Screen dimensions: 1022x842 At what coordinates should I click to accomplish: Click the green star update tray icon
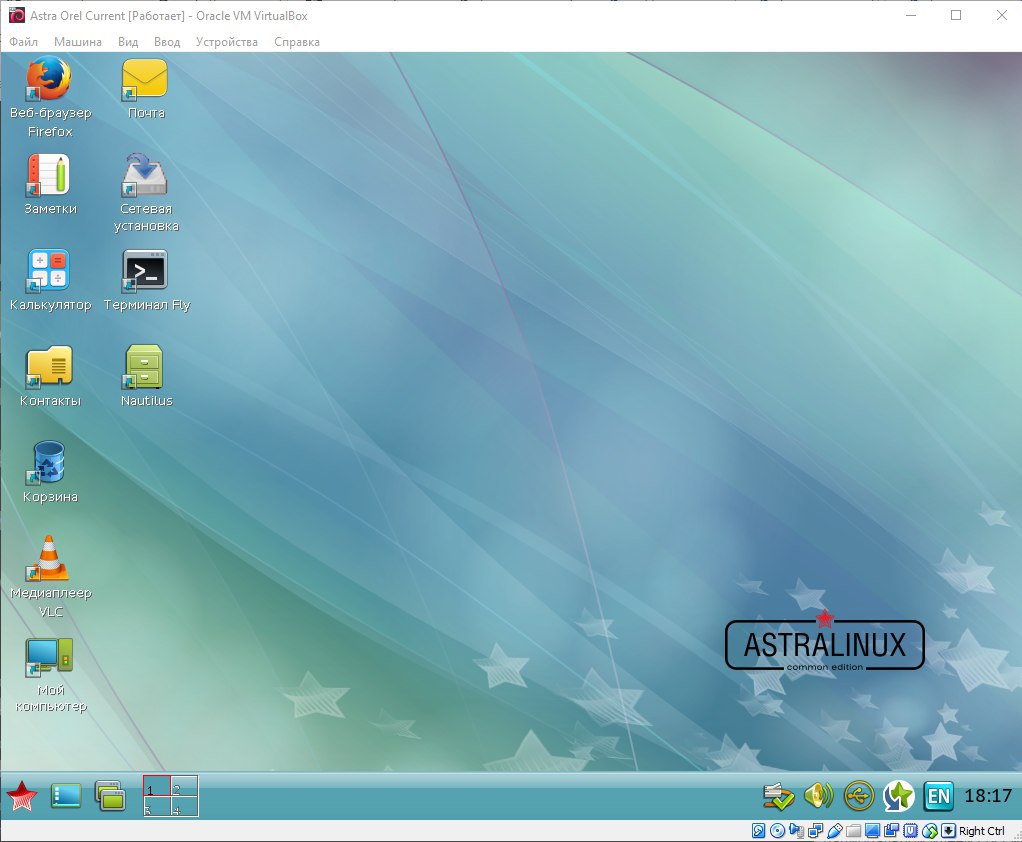[x=898, y=796]
